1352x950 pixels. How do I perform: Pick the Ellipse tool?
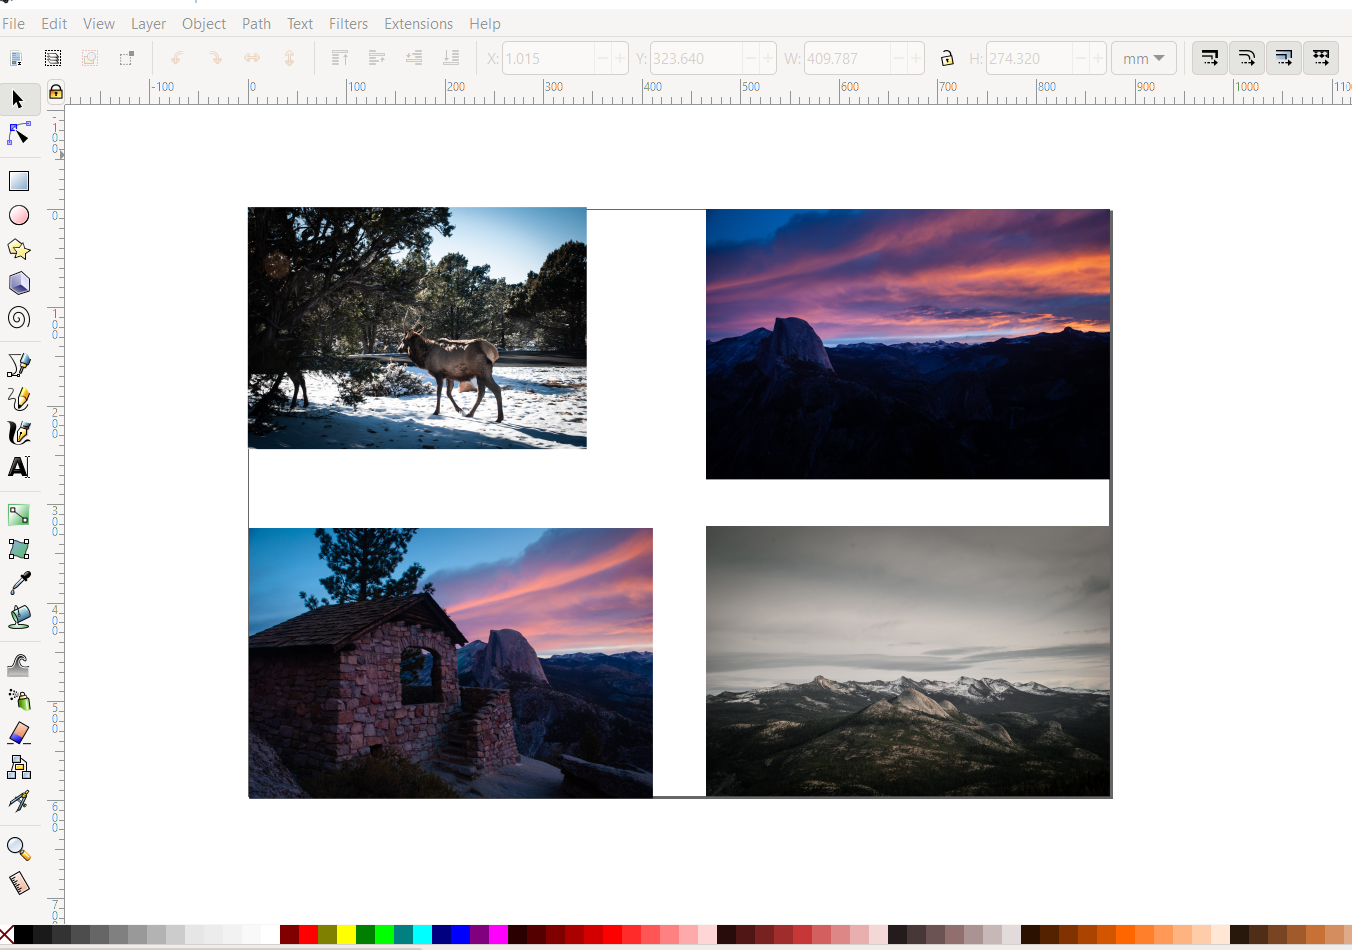coord(18,215)
